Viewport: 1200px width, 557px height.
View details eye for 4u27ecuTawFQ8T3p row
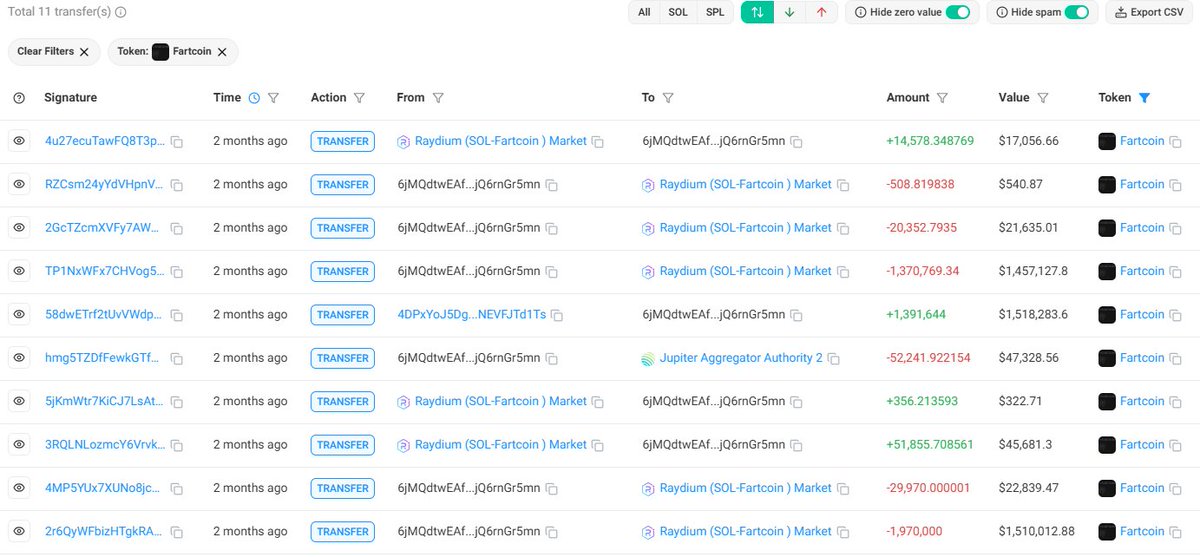[19, 142]
